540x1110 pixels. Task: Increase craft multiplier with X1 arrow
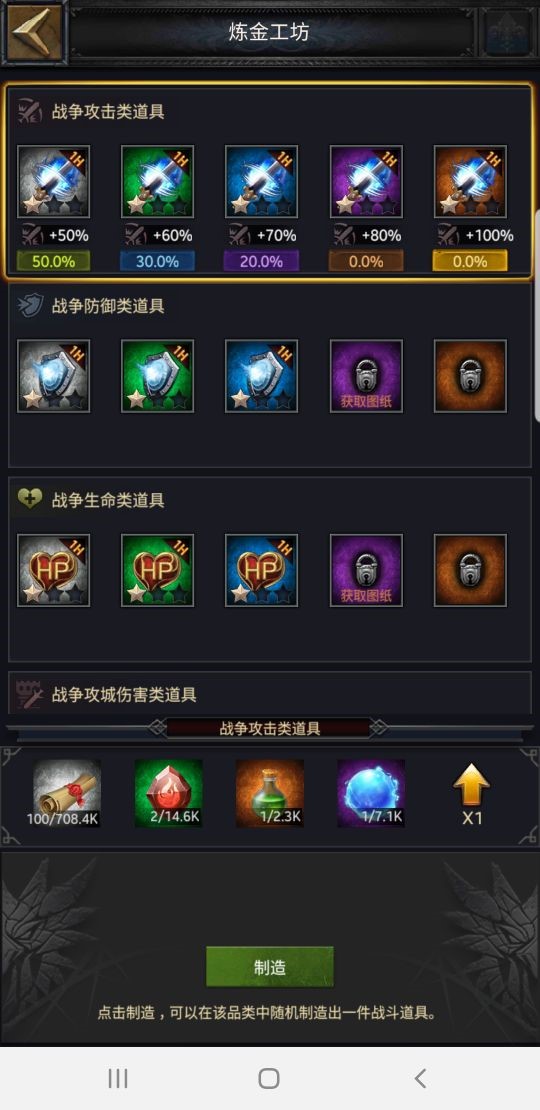point(471,794)
